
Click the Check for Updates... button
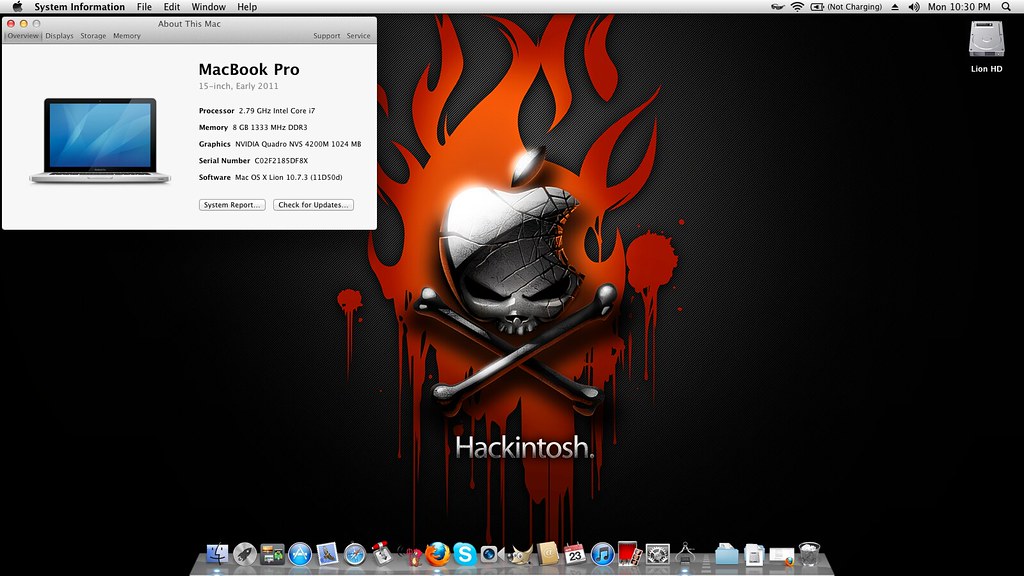coord(313,205)
